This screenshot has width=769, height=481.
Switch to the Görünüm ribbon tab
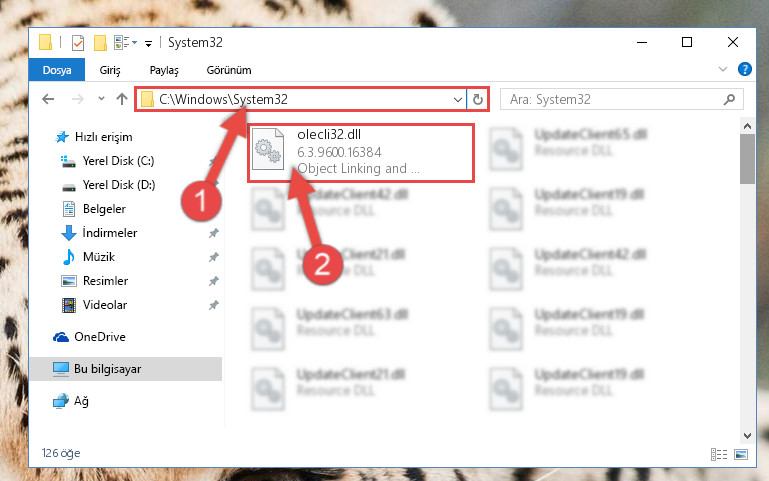pos(229,70)
